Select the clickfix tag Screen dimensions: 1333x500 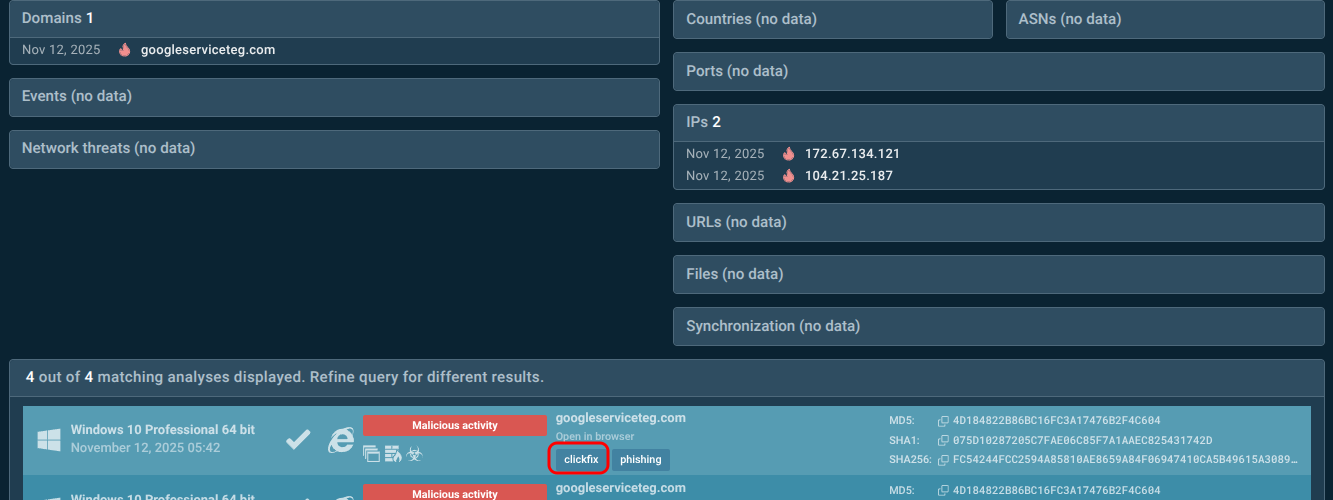580,460
